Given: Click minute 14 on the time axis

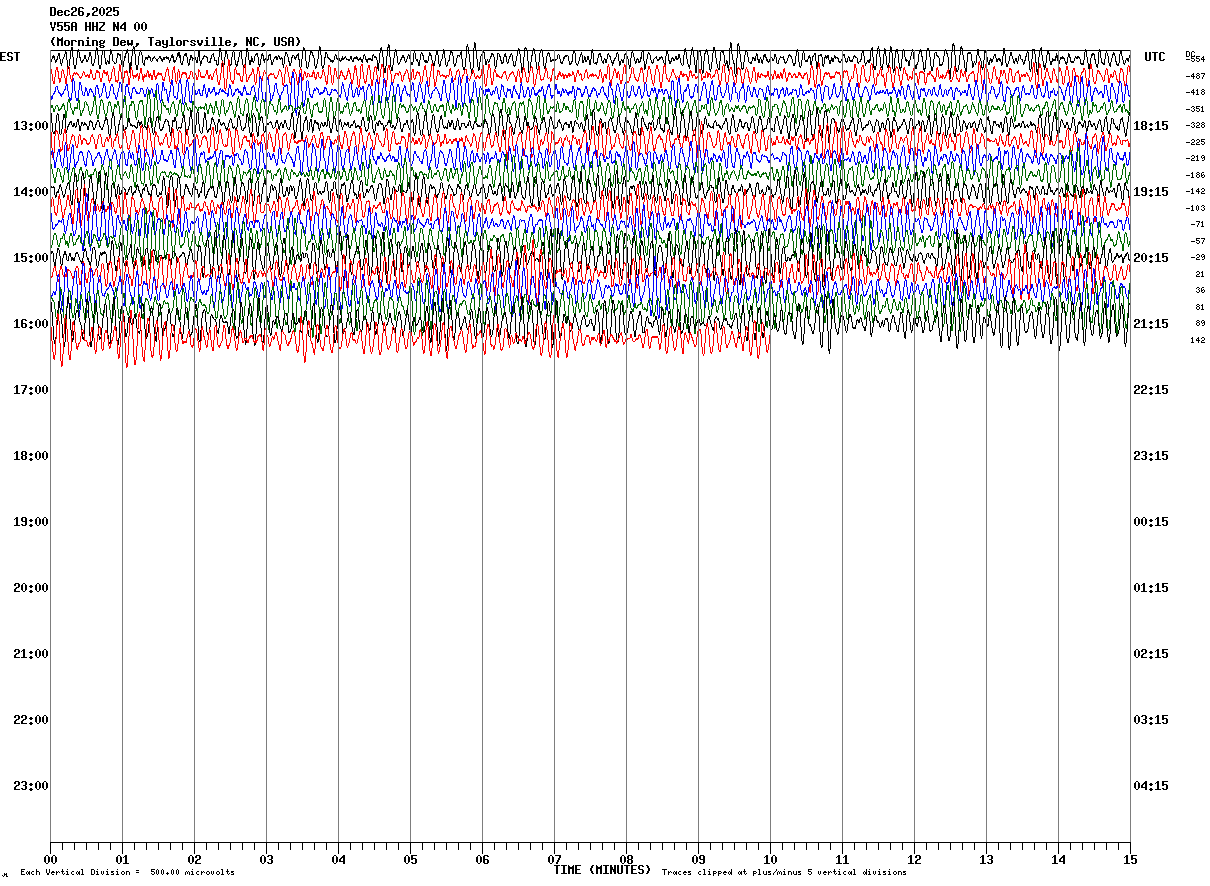Looking at the screenshot, I should pyautogui.click(x=1058, y=859).
